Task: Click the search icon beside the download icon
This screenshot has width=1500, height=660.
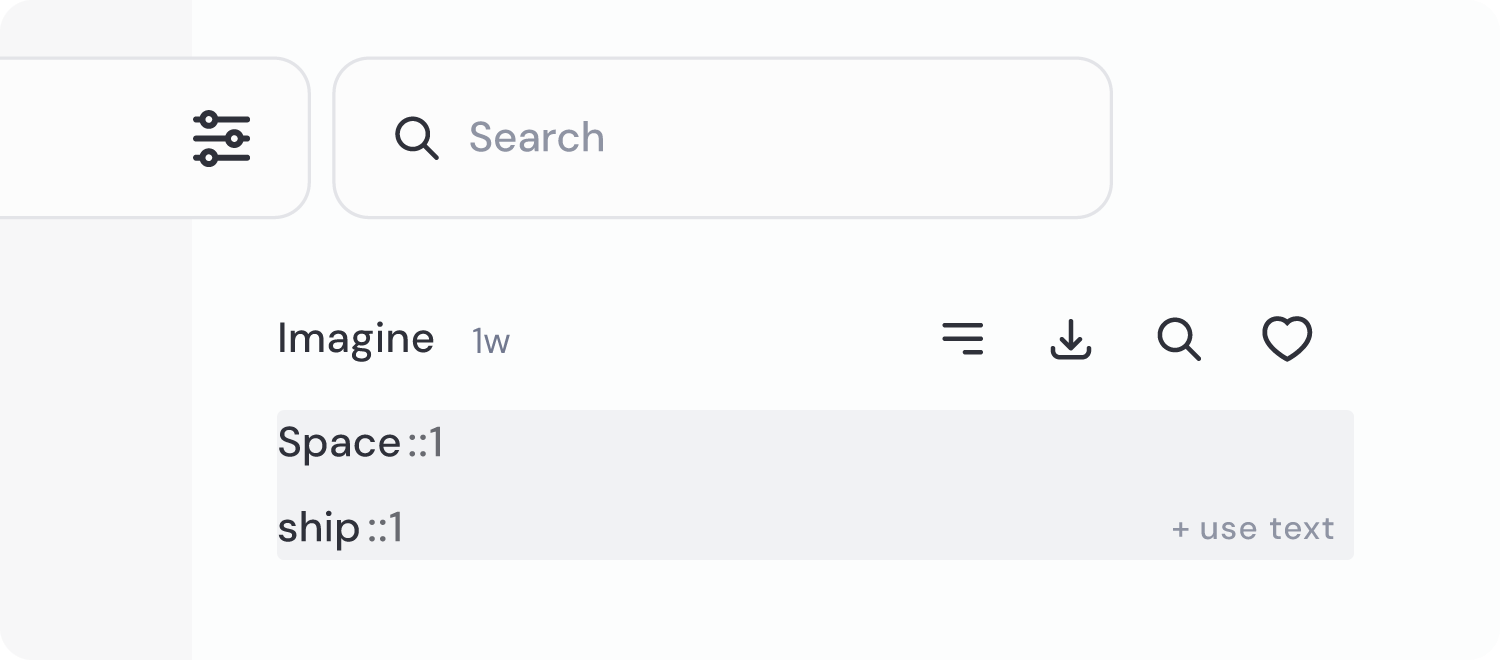Action: pyautogui.click(x=1179, y=339)
